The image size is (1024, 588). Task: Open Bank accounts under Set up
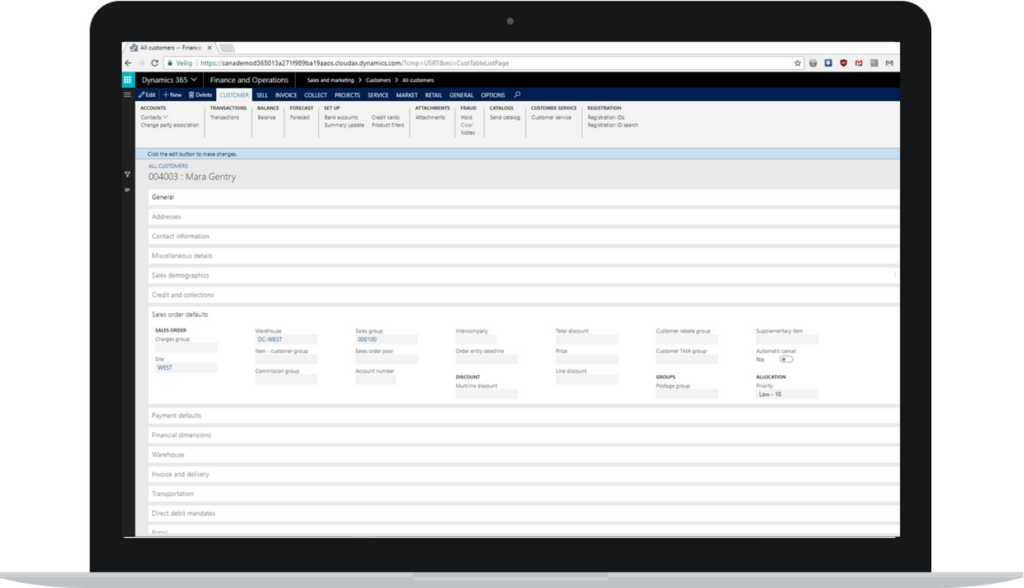(x=340, y=116)
